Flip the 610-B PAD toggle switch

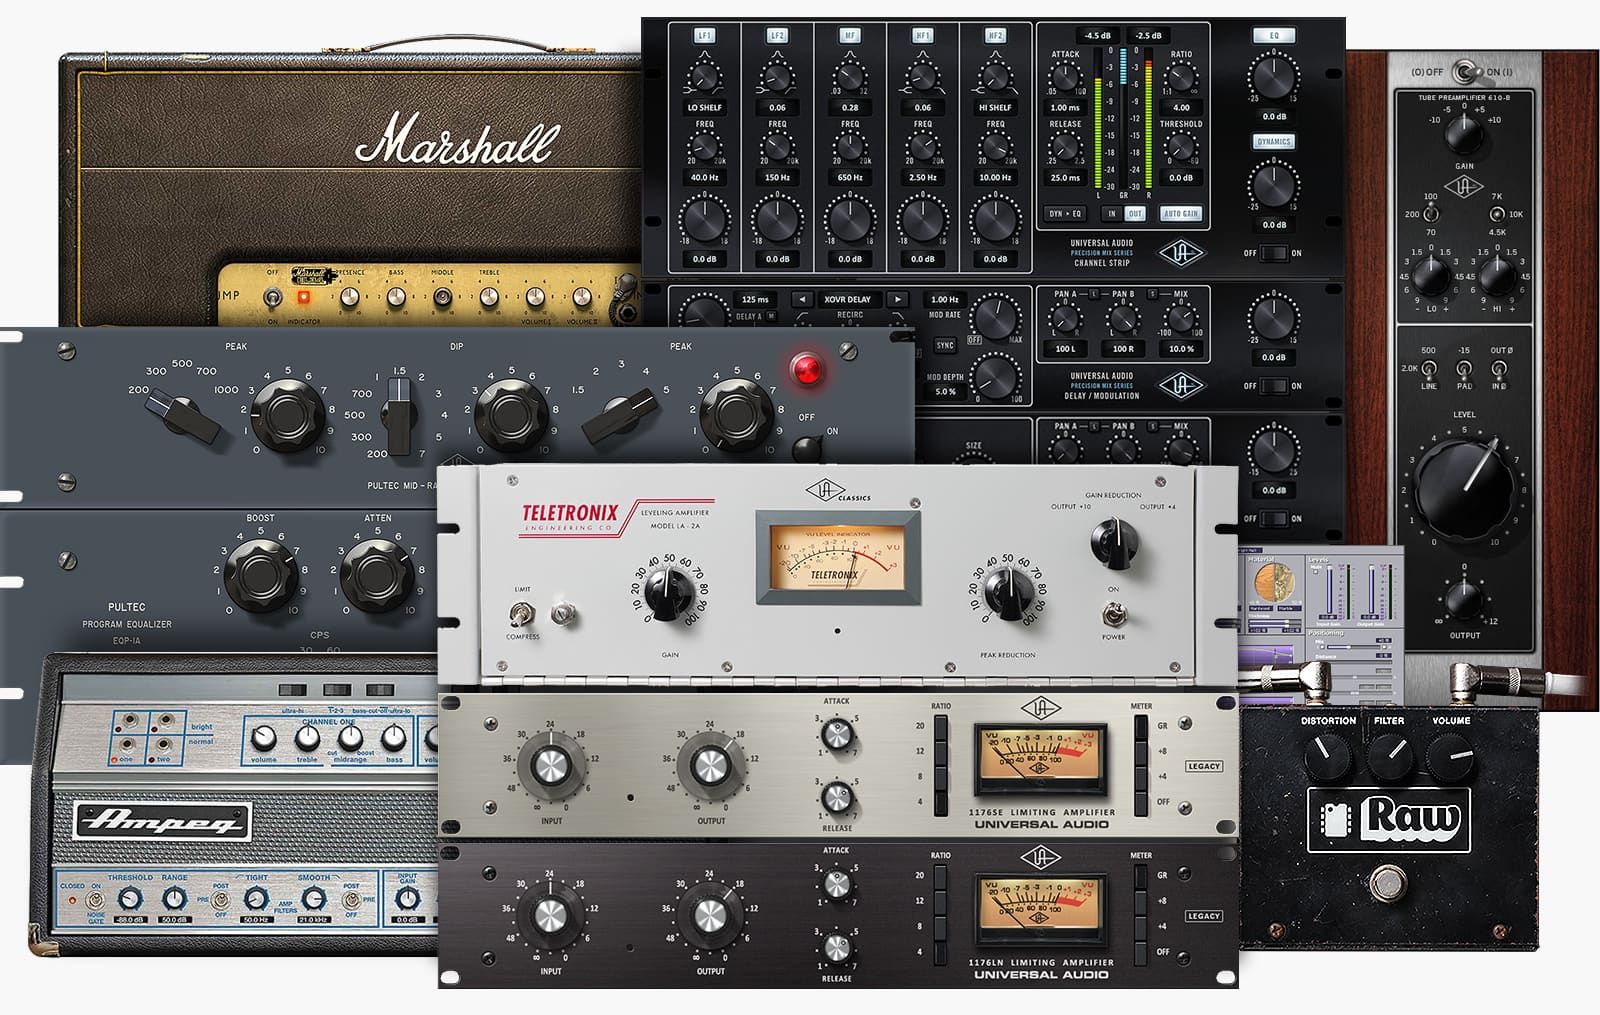tap(1465, 368)
